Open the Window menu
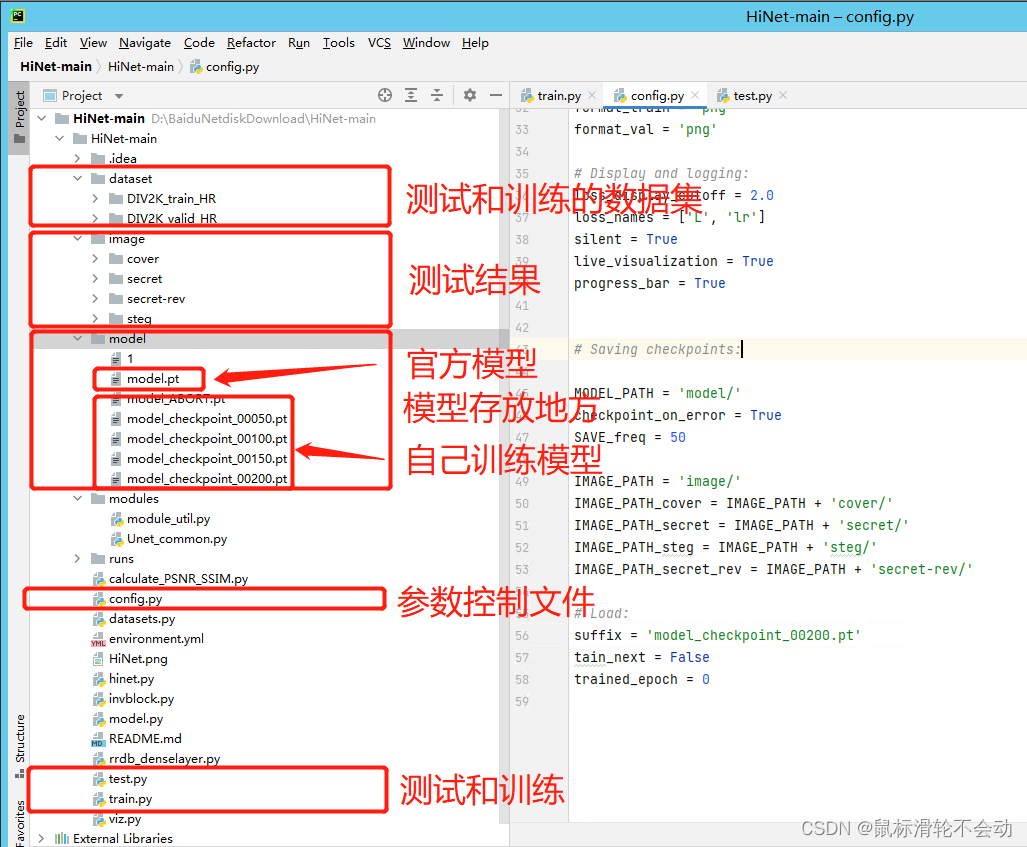Image resolution: width=1027 pixels, height=847 pixels. pos(426,43)
